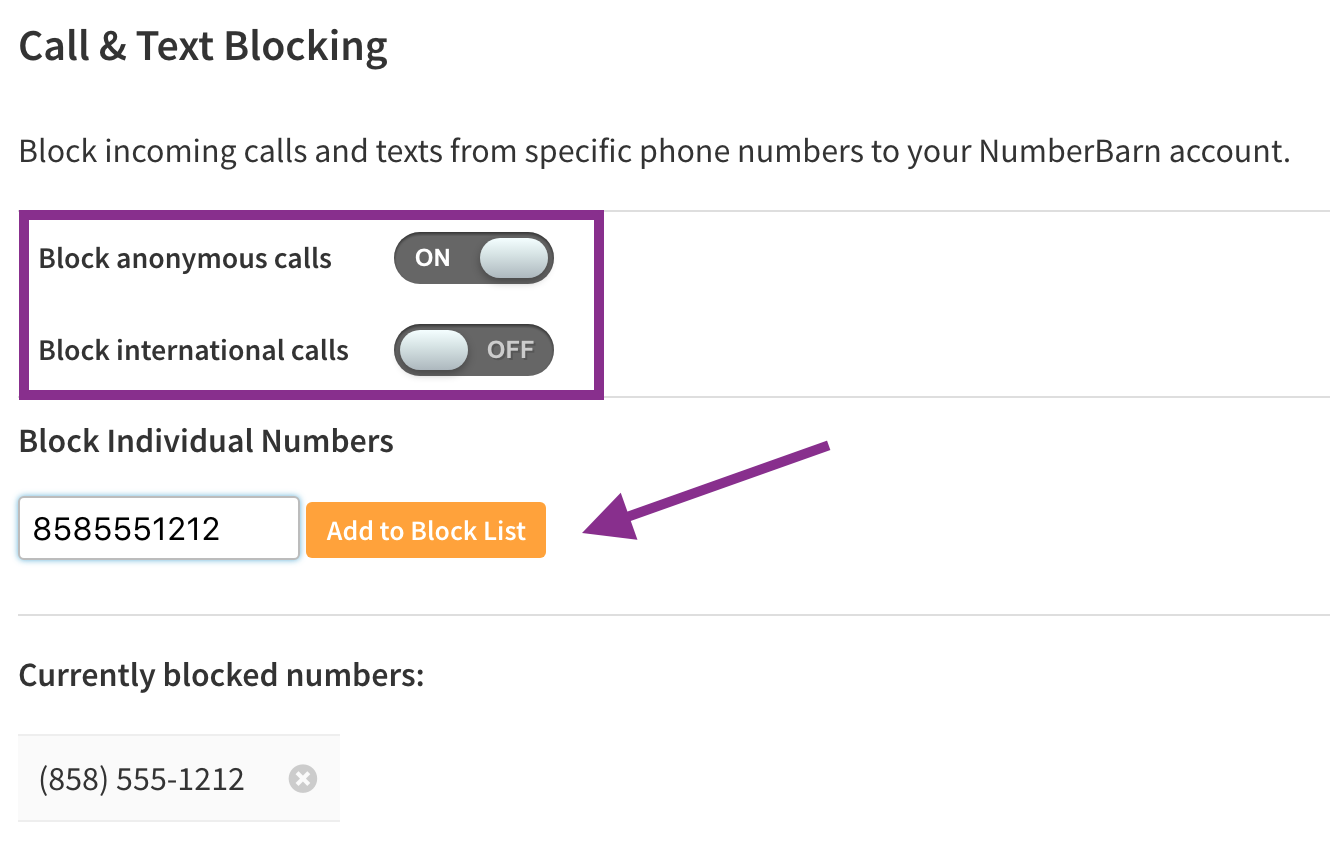Select the (858) 555-1212 blocked number text

(141, 779)
